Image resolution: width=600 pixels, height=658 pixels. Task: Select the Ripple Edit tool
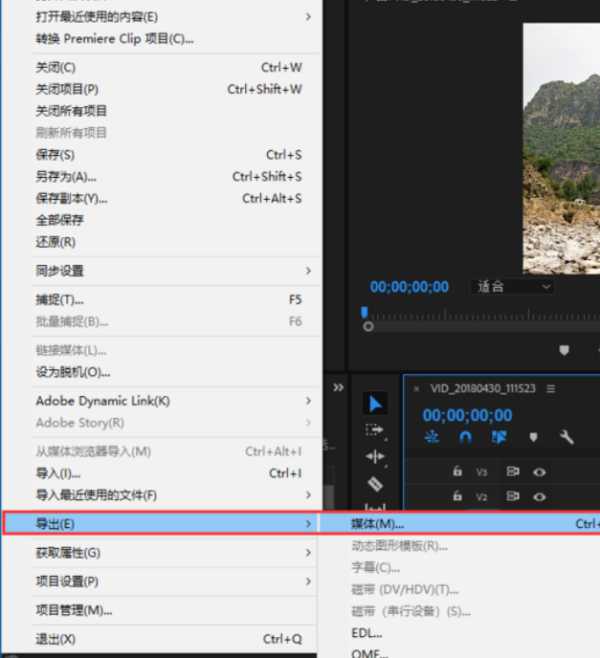[x=375, y=456]
